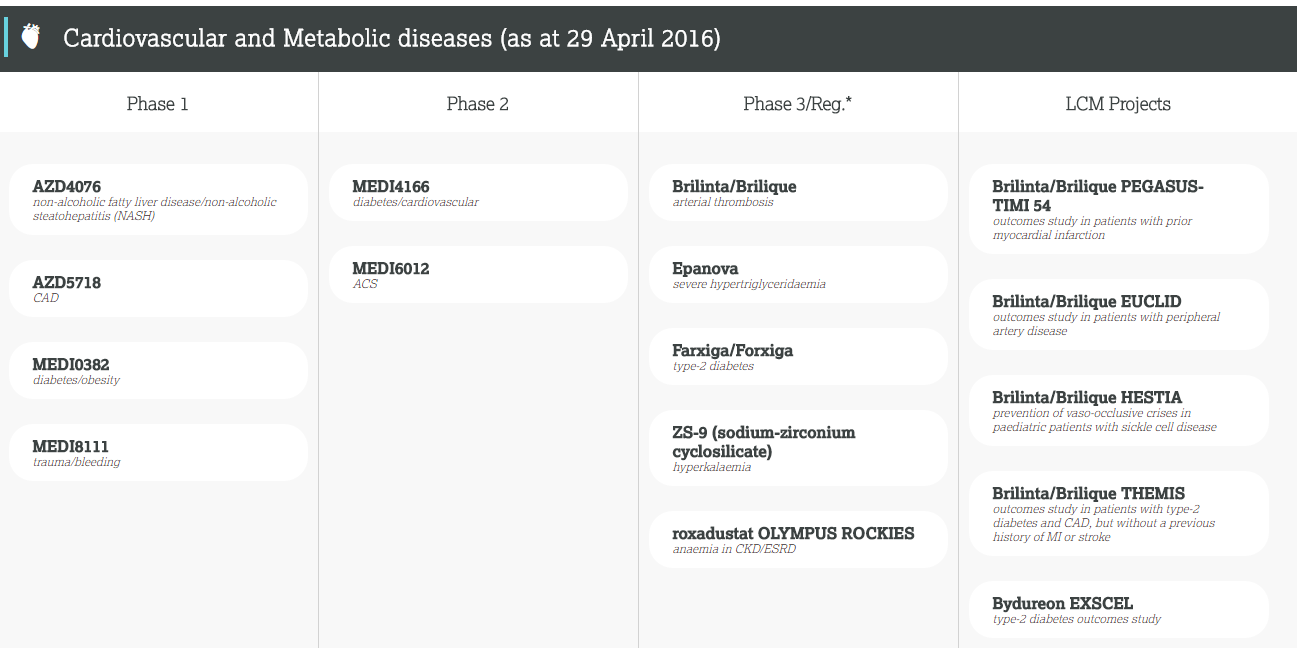Click the Brilinta/Brilique HESTIA card
The width and height of the screenshot is (1297, 648).
pos(1119,410)
